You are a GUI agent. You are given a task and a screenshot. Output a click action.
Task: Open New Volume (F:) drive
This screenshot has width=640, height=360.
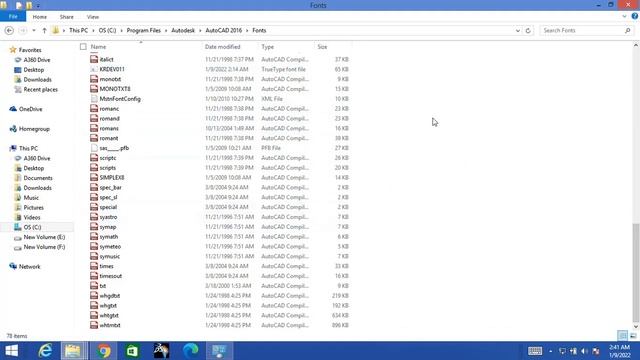coord(44,247)
